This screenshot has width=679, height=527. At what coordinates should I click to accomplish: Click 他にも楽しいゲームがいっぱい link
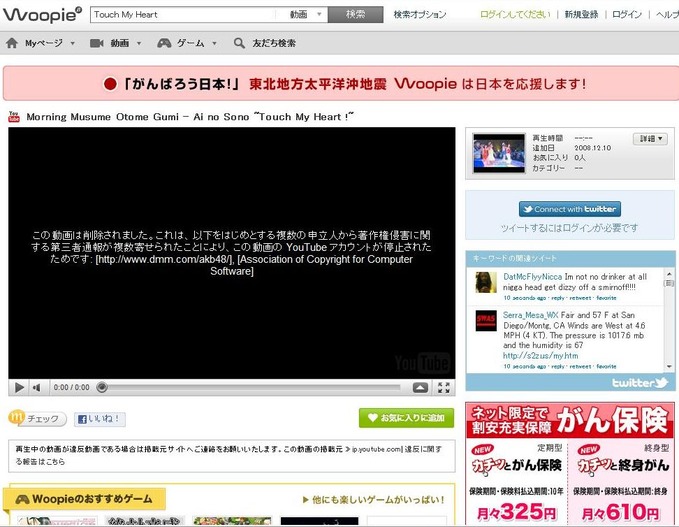pyautogui.click(x=374, y=500)
